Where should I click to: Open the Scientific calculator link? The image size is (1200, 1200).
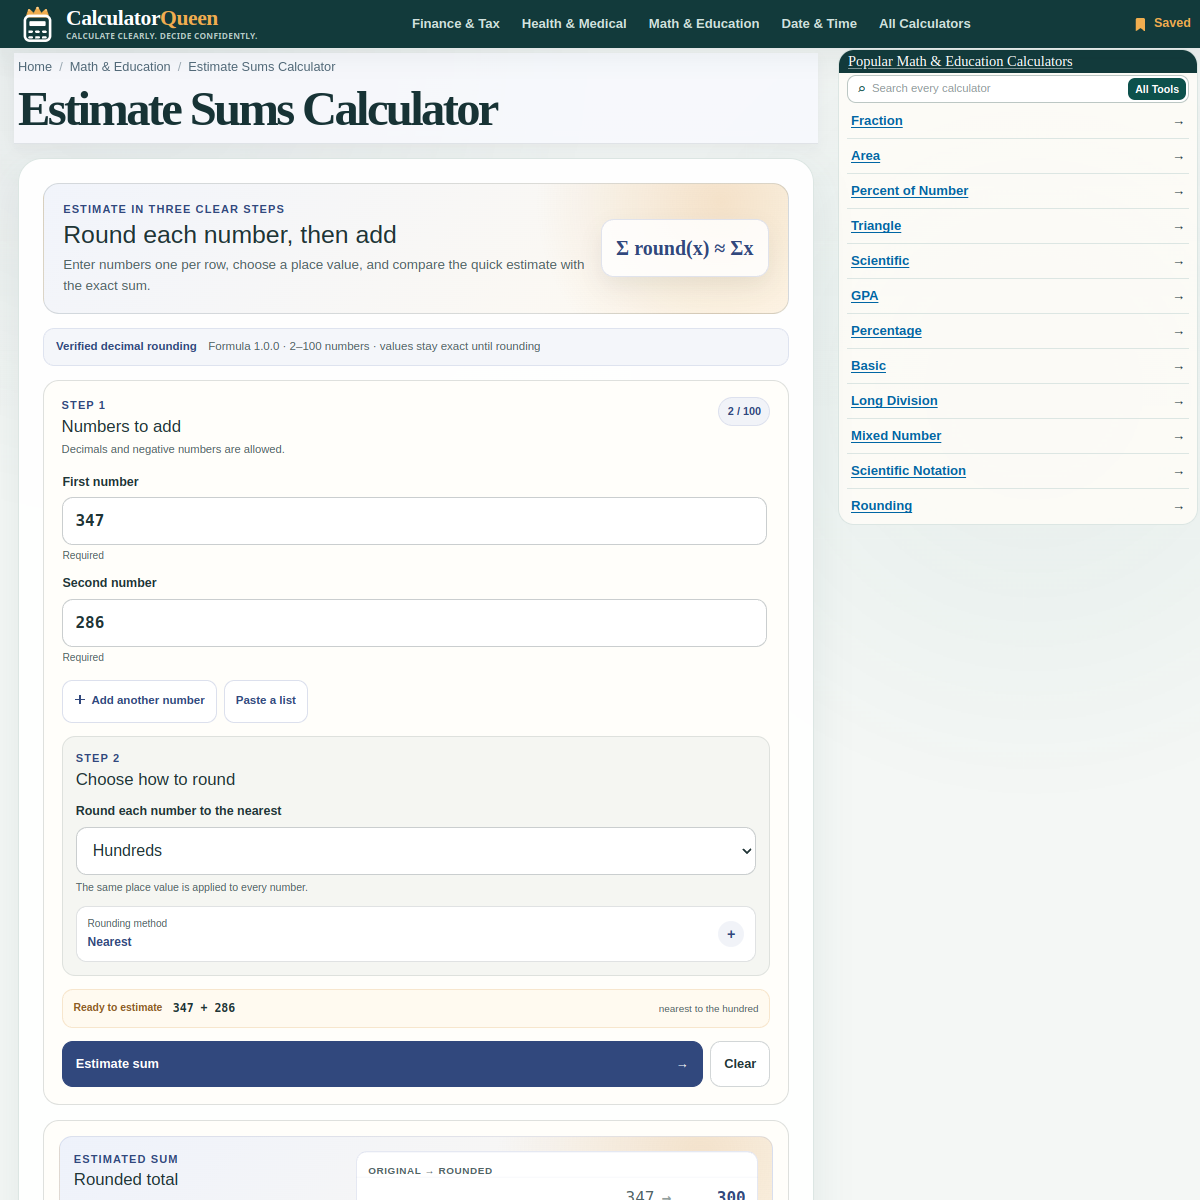[880, 261]
